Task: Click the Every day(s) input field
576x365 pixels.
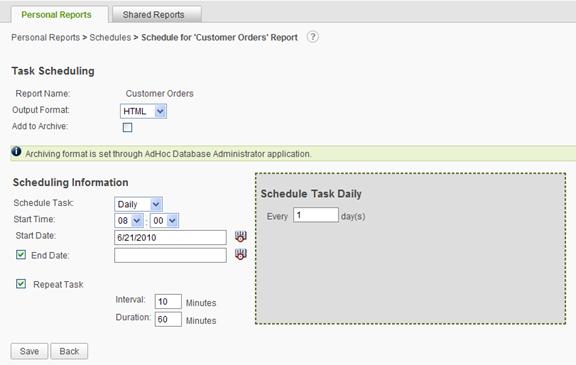Action: coord(316,215)
